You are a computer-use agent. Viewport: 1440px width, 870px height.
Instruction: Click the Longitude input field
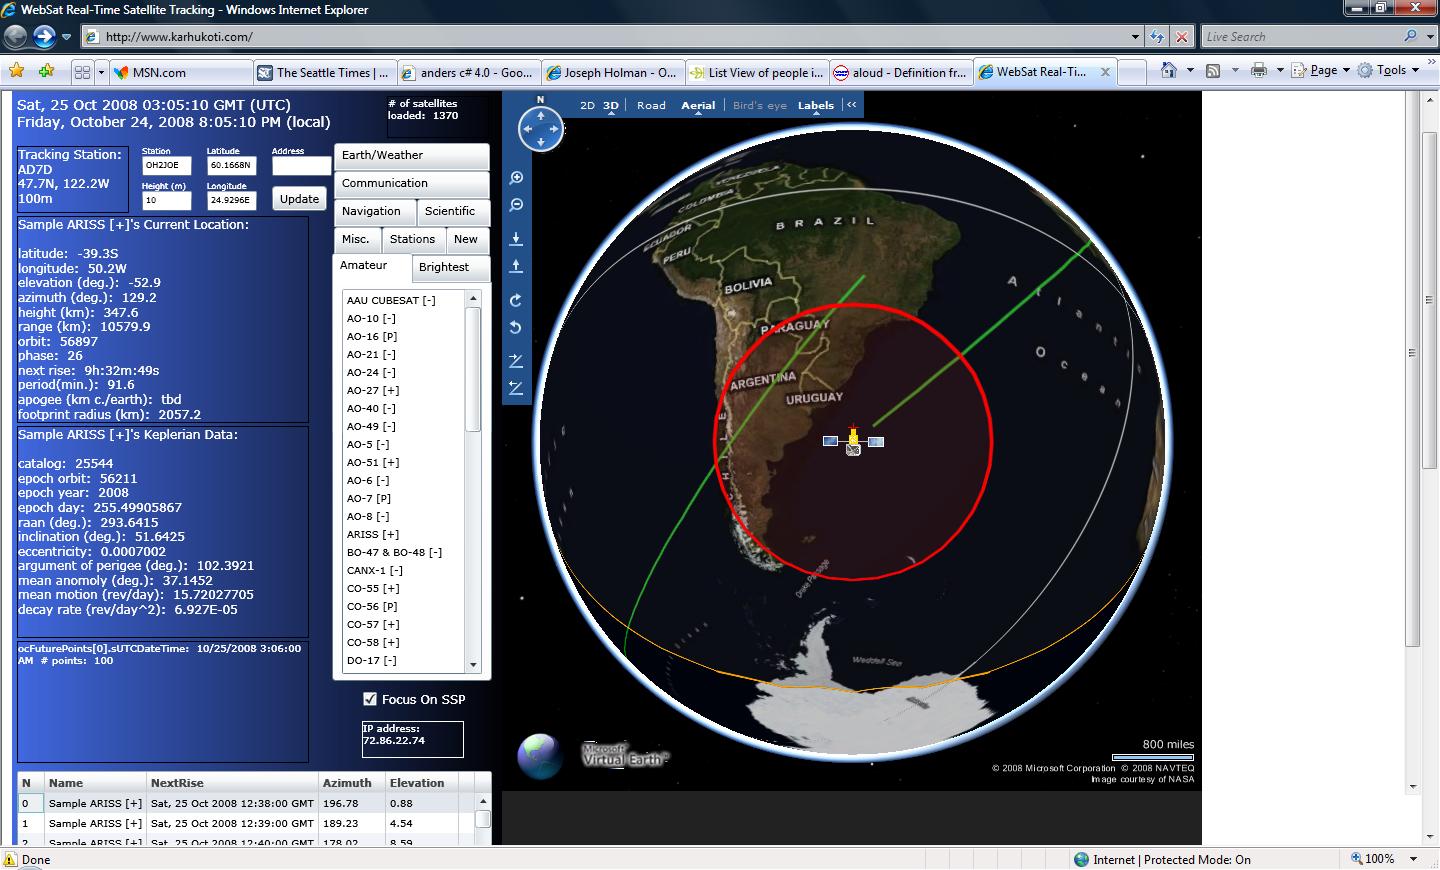click(x=232, y=200)
